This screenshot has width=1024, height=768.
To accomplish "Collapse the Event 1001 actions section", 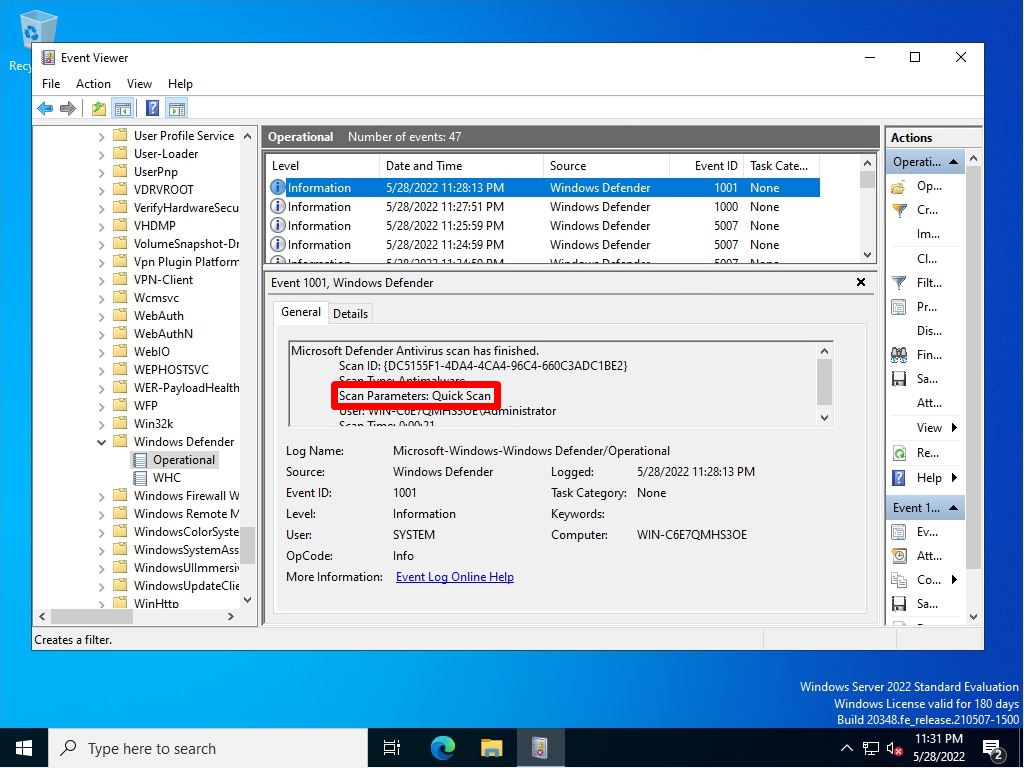I will (953, 507).
